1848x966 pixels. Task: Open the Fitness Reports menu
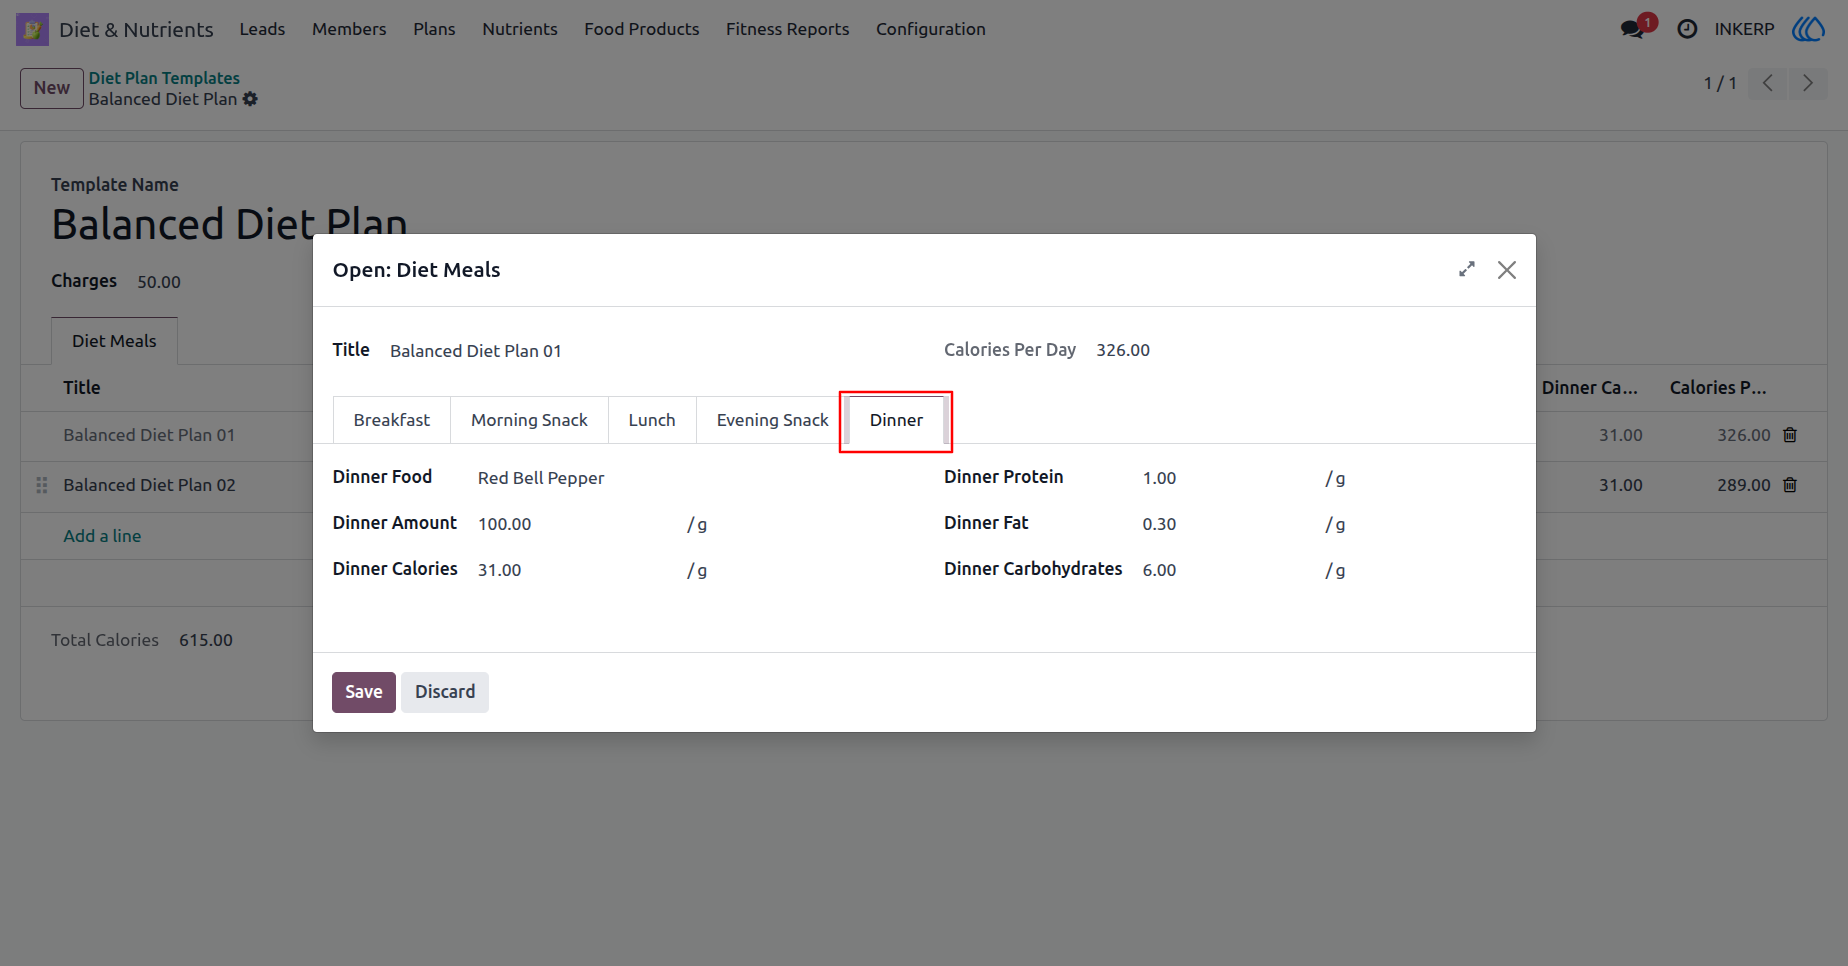[x=788, y=29]
